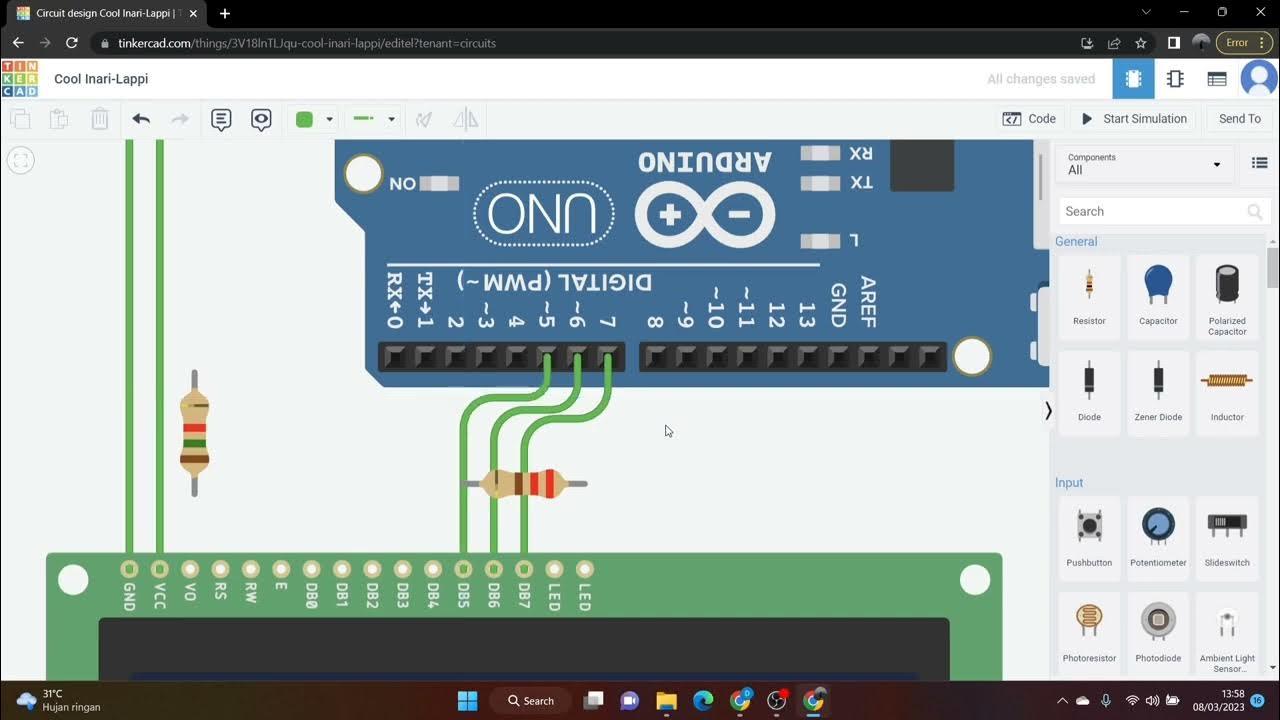Open the tab search chevron

(1146, 12)
